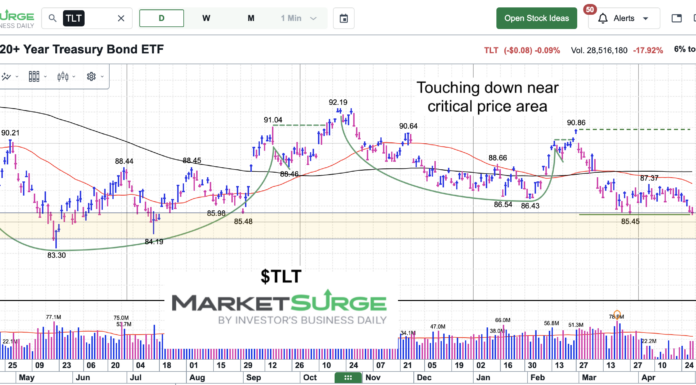Switch to the D daily chart tab
The width and height of the screenshot is (696, 385).
click(x=162, y=18)
